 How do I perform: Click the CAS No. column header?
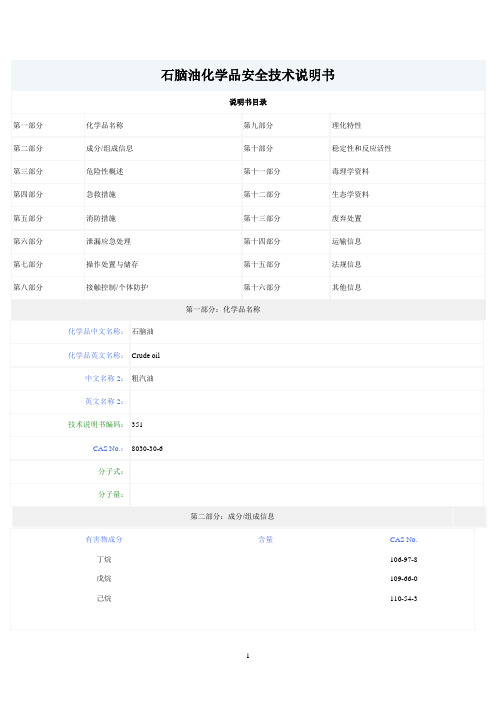(403, 539)
